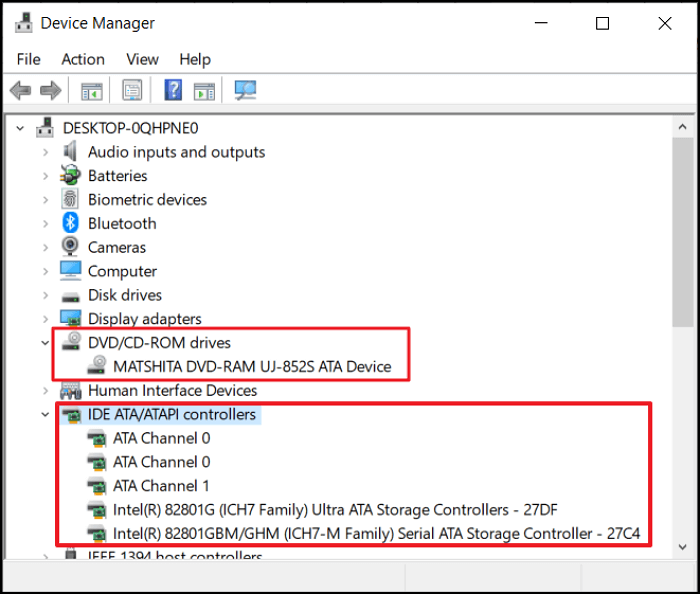Select Human Interface Devices label
Image resolution: width=700 pixels, height=594 pixels.
172,390
